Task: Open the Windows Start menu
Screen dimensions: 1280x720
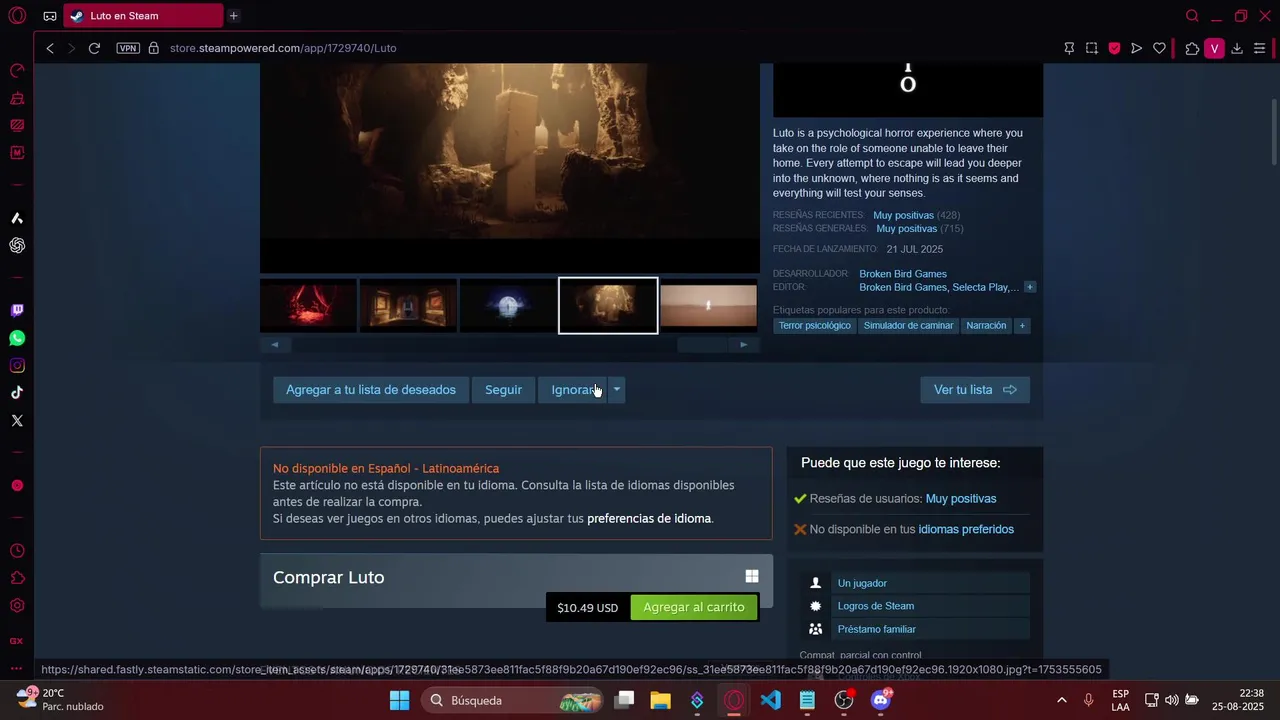Action: 399,700
